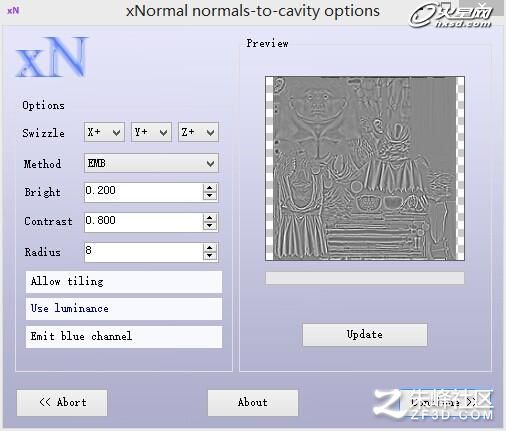Click the Update preview button

pos(365,335)
